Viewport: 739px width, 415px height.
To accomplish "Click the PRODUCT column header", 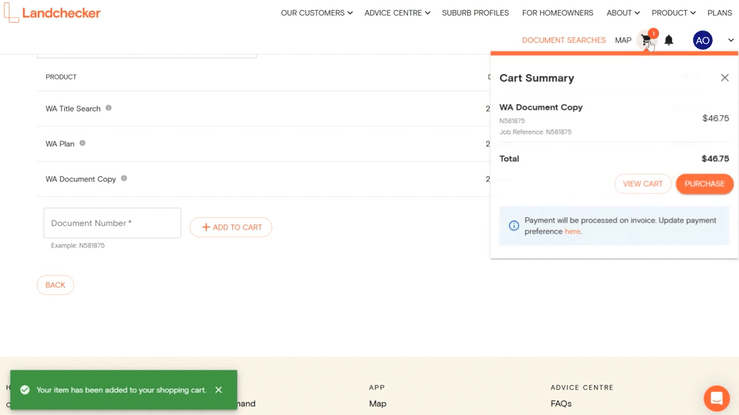I will [x=61, y=77].
